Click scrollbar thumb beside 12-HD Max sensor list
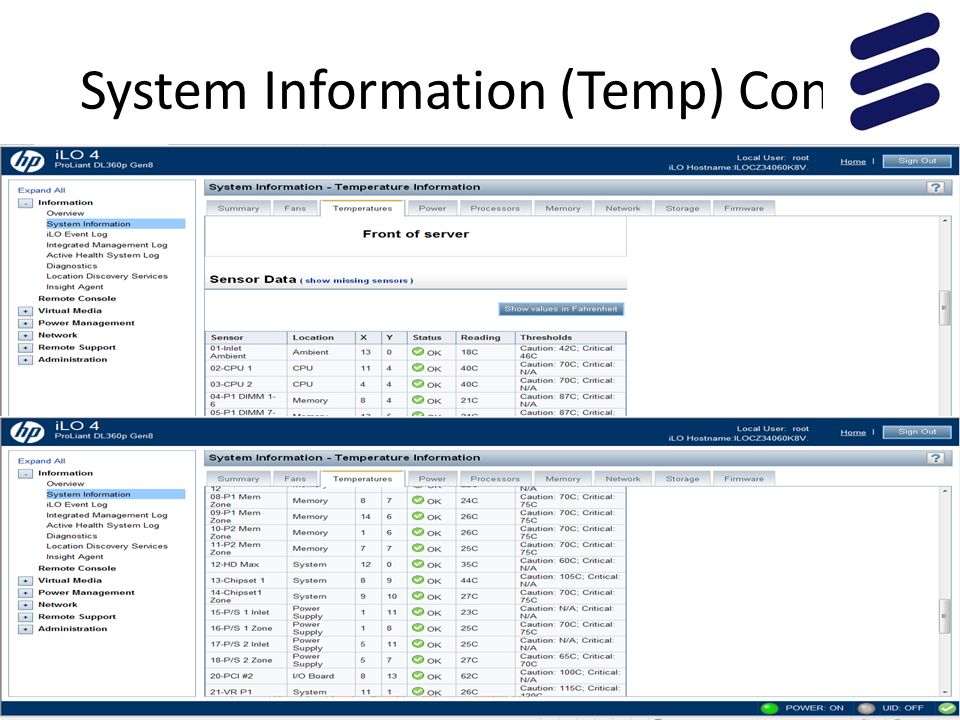This screenshot has height=720, width=960. click(945, 617)
